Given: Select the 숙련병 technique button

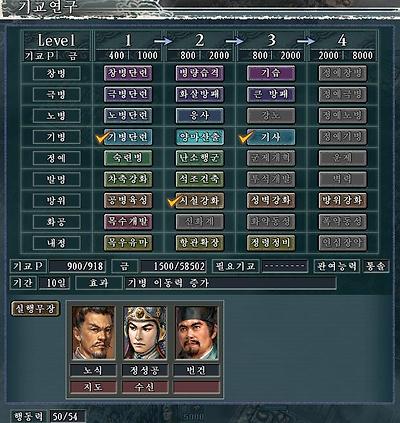Looking at the screenshot, I should [128, 158].
